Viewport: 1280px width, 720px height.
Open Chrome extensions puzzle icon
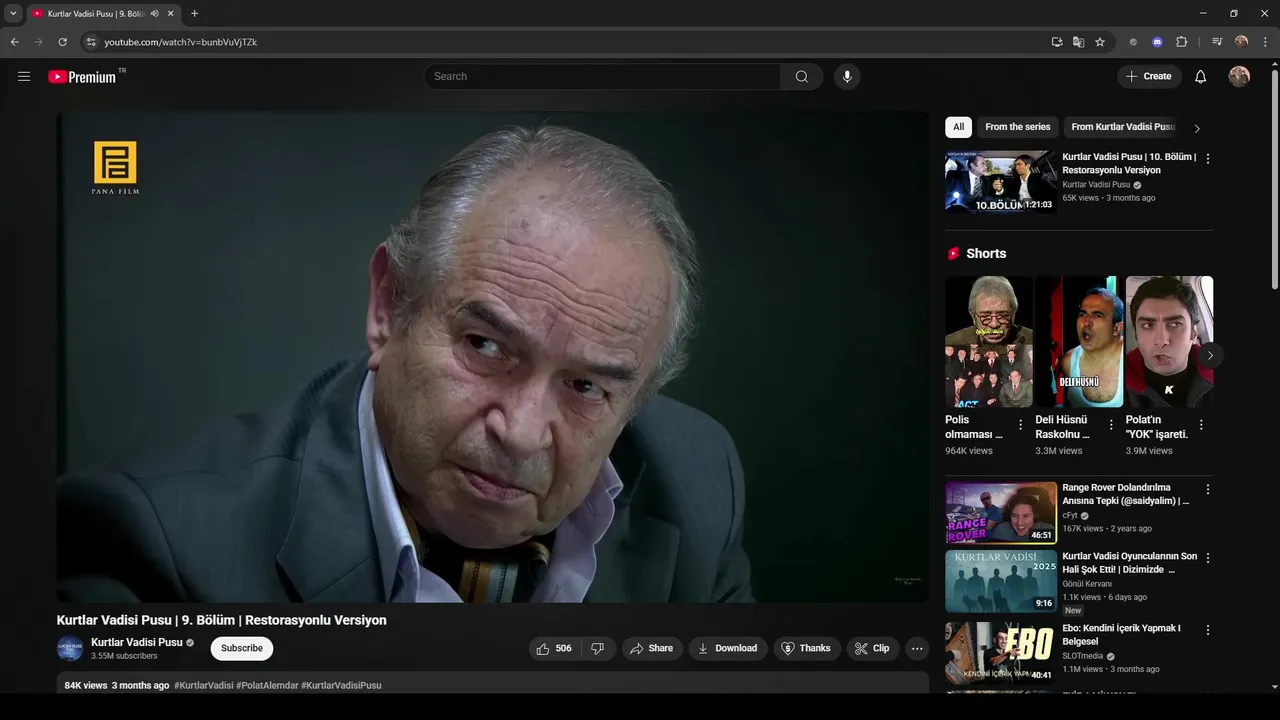tap(1181, 42)
